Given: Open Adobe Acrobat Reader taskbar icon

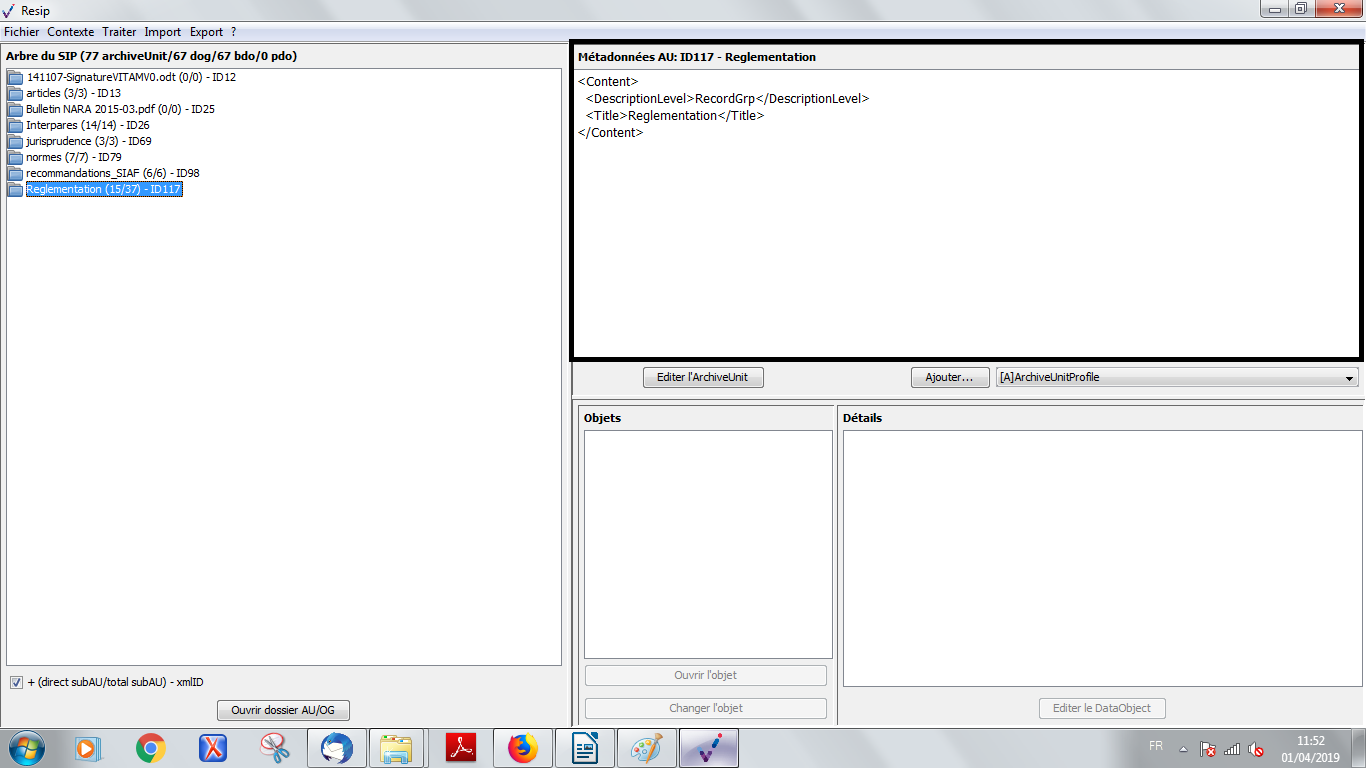Looking at the screenshot, I should click(x=460, y=747).
